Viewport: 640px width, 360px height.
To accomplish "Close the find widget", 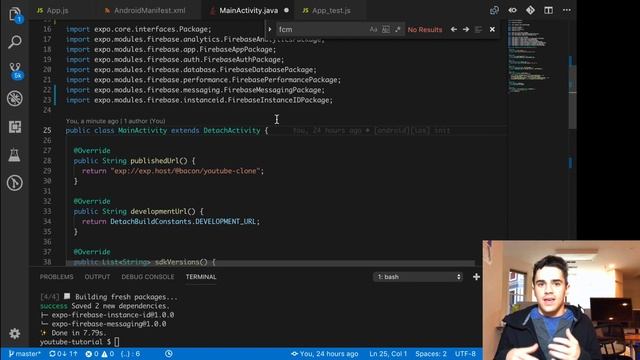I will pyautogui.click(x=492, y=29).
